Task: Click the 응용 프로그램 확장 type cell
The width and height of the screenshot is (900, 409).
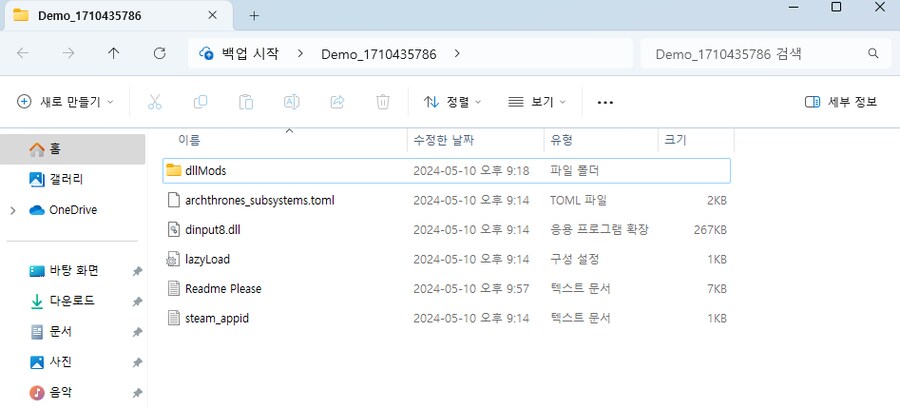Action: click(599, 230)
